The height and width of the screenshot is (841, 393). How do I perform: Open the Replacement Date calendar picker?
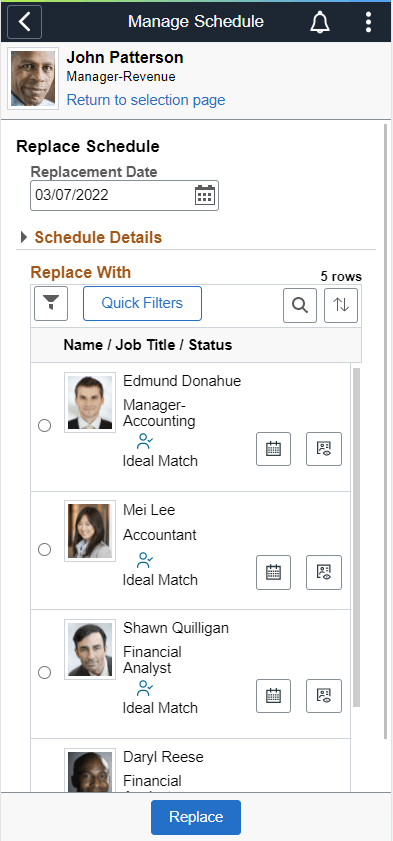204,195
